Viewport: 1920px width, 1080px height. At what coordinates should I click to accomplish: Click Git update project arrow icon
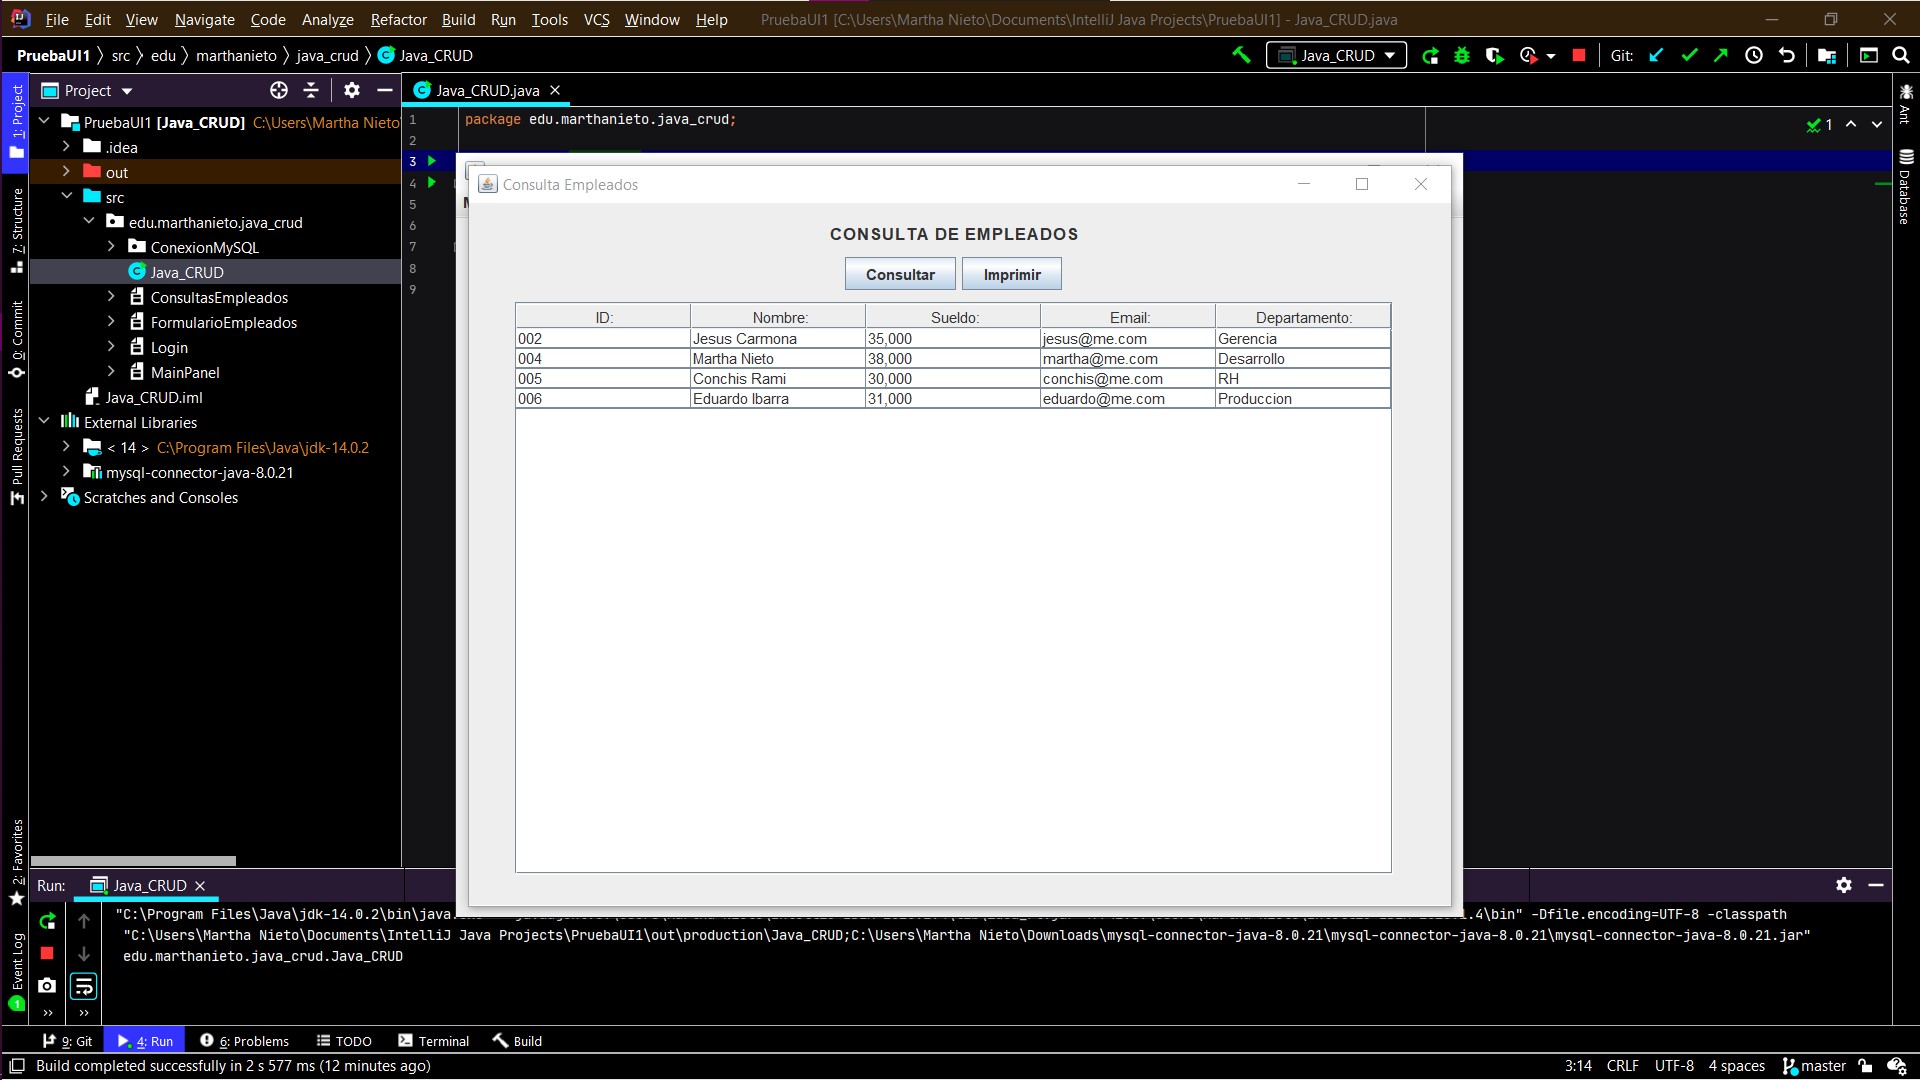(1656, 56)
